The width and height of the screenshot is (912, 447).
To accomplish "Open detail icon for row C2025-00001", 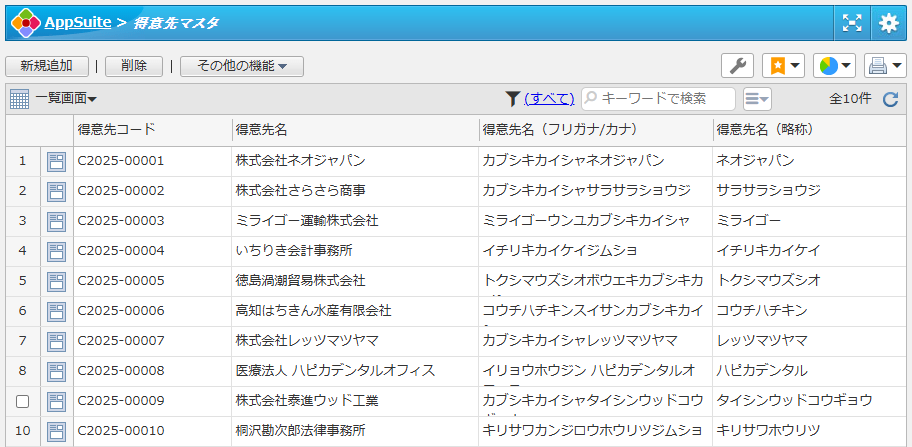I will (x=56, y=161).
